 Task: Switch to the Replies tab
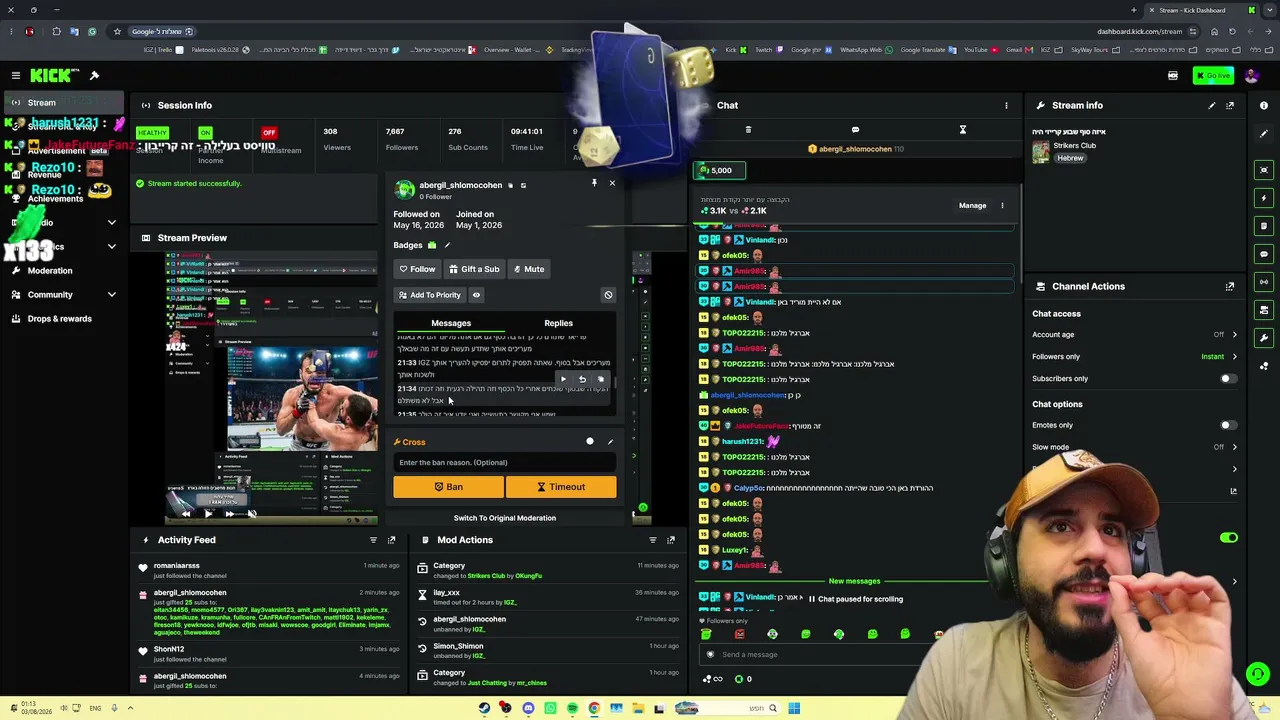click(x=558, y=323)
